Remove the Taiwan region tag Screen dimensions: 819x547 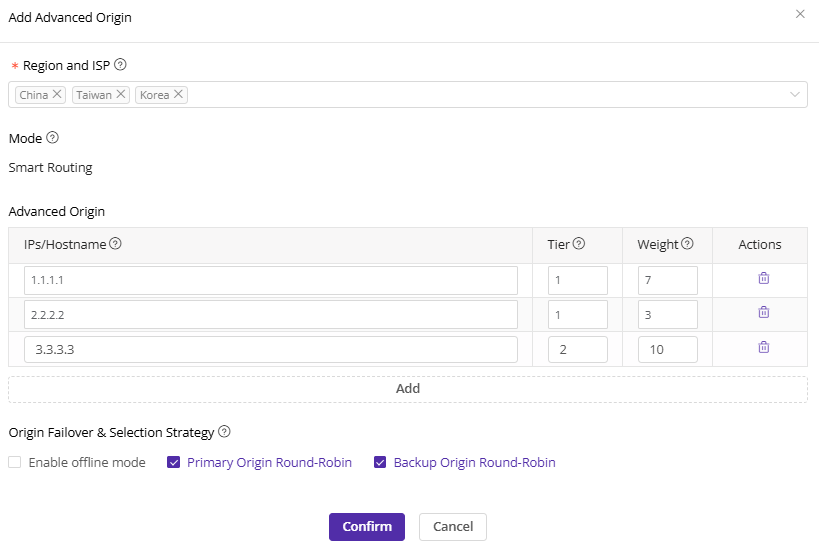point(121,94)
